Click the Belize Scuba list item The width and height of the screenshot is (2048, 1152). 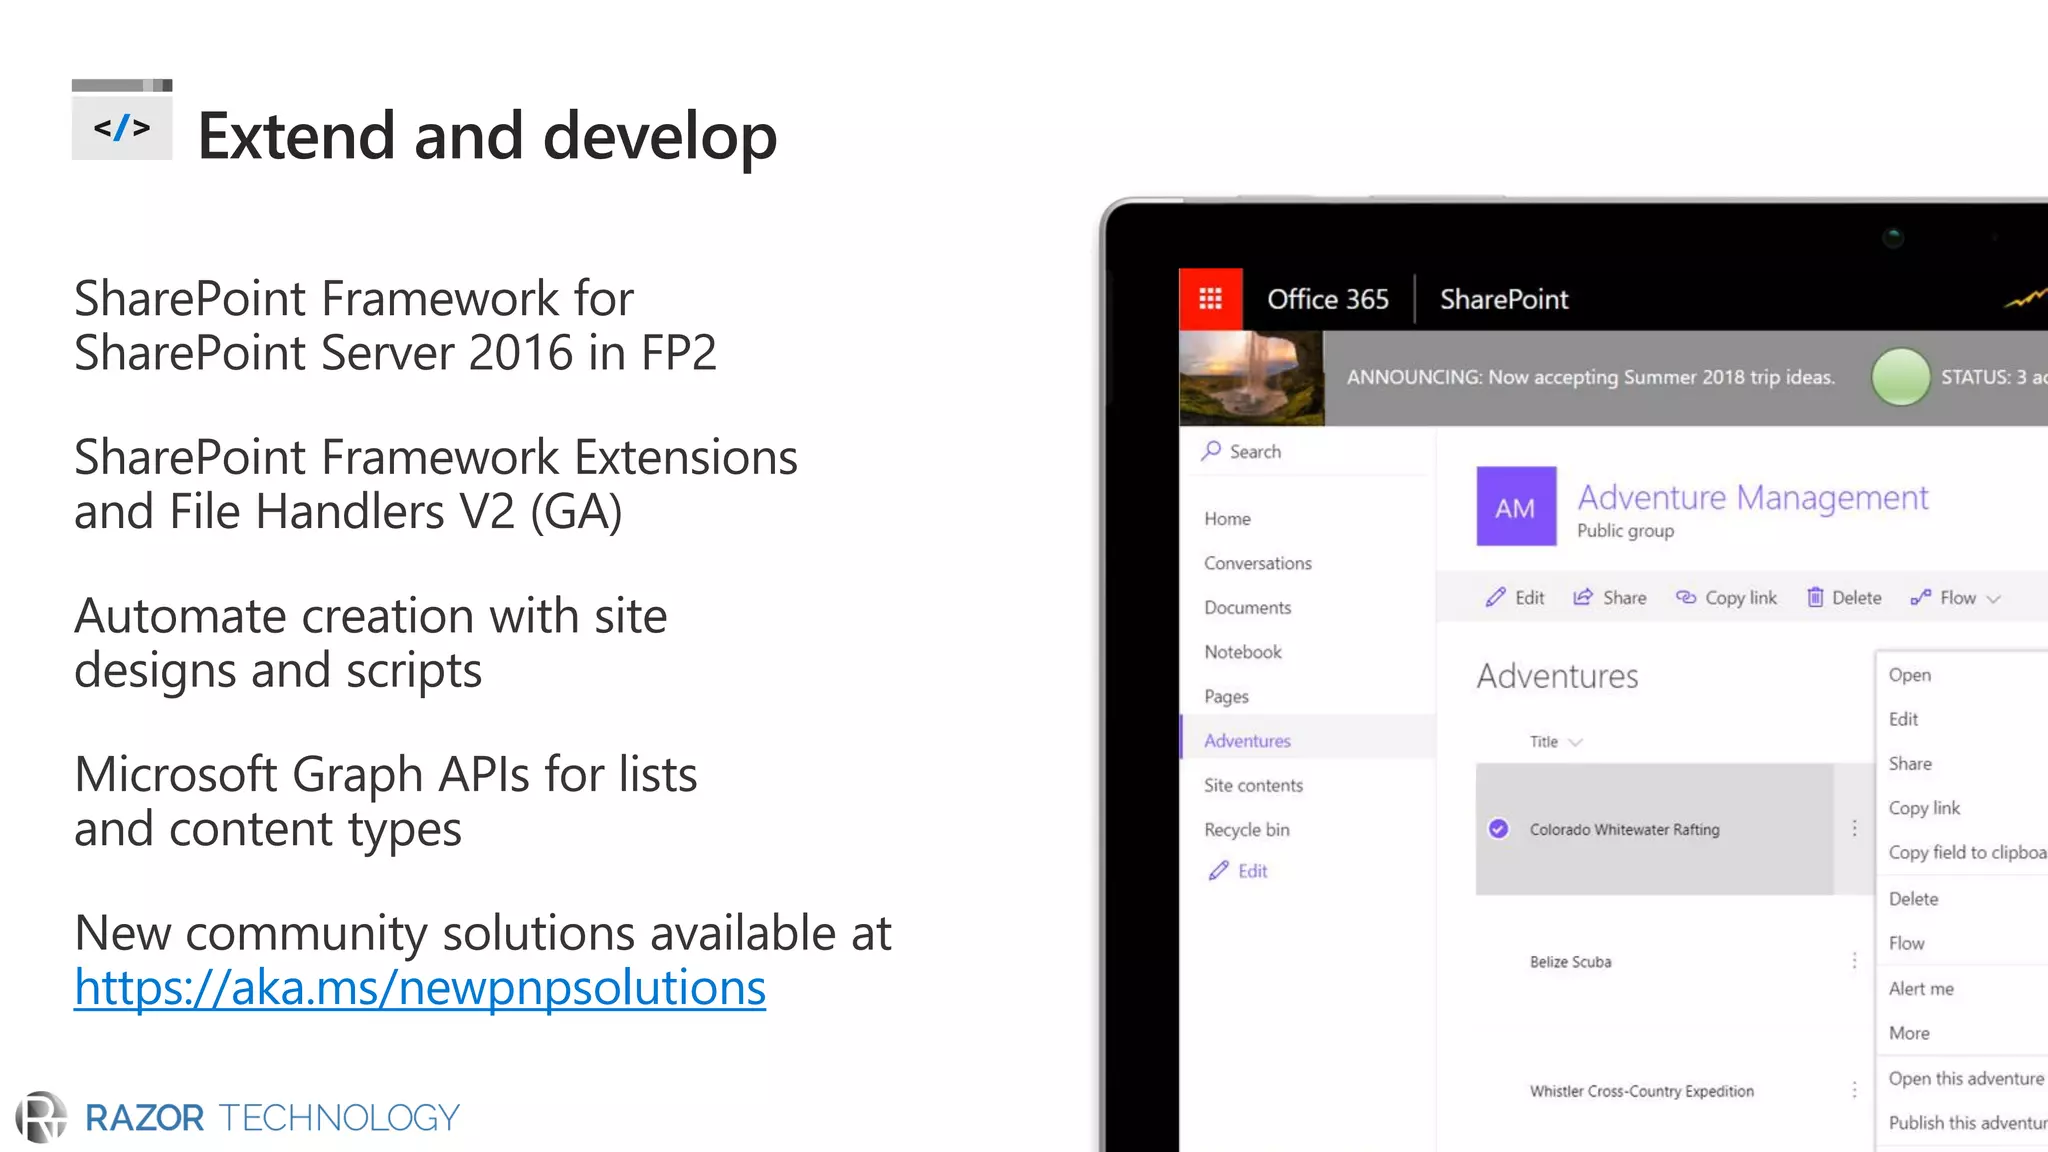tap(1570, 961)
